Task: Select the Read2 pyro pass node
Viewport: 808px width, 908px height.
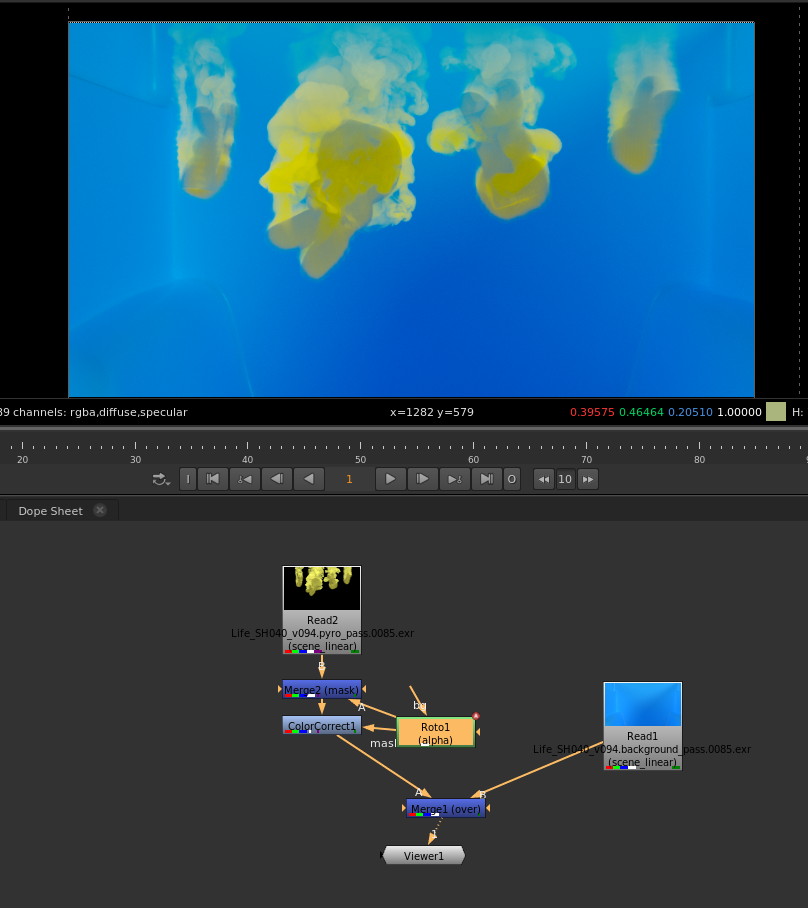Action: [322, 610]
